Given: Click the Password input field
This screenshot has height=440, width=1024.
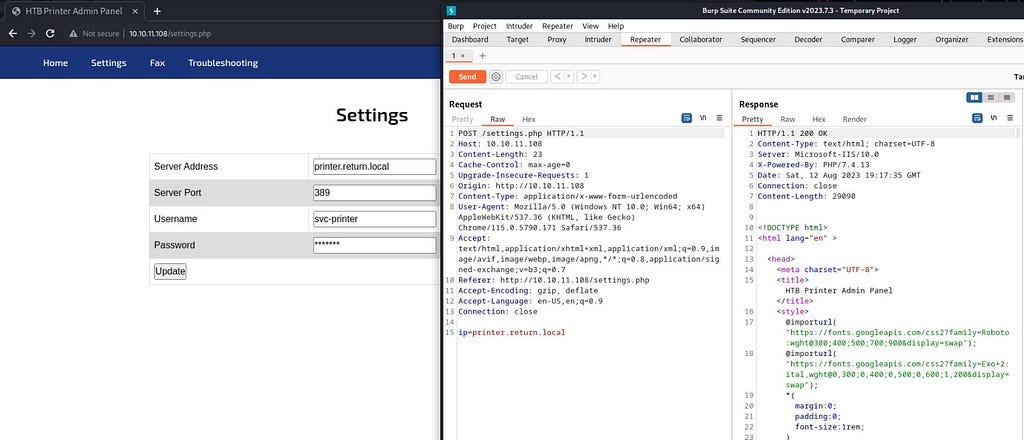Looking at the screenshot, I should (x=374, y=245).
